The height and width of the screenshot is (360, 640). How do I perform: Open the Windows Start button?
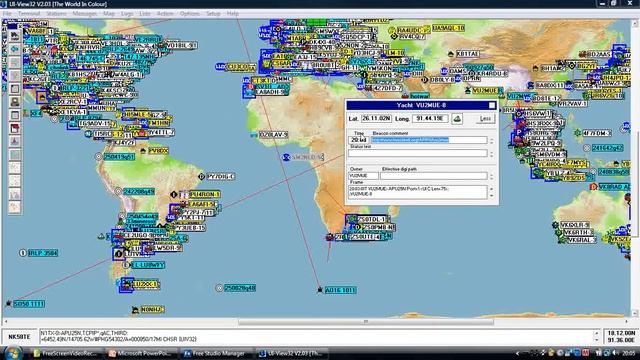pos(13,353)
